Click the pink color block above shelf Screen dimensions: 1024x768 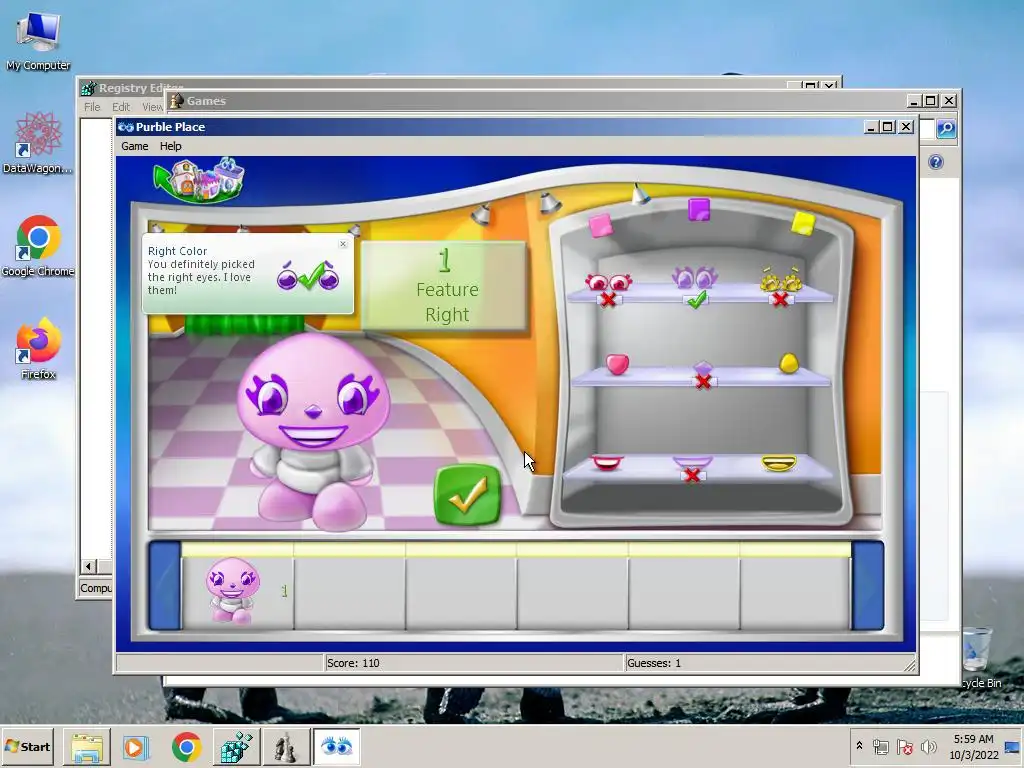pyautogui.click(x=601, y=225)
